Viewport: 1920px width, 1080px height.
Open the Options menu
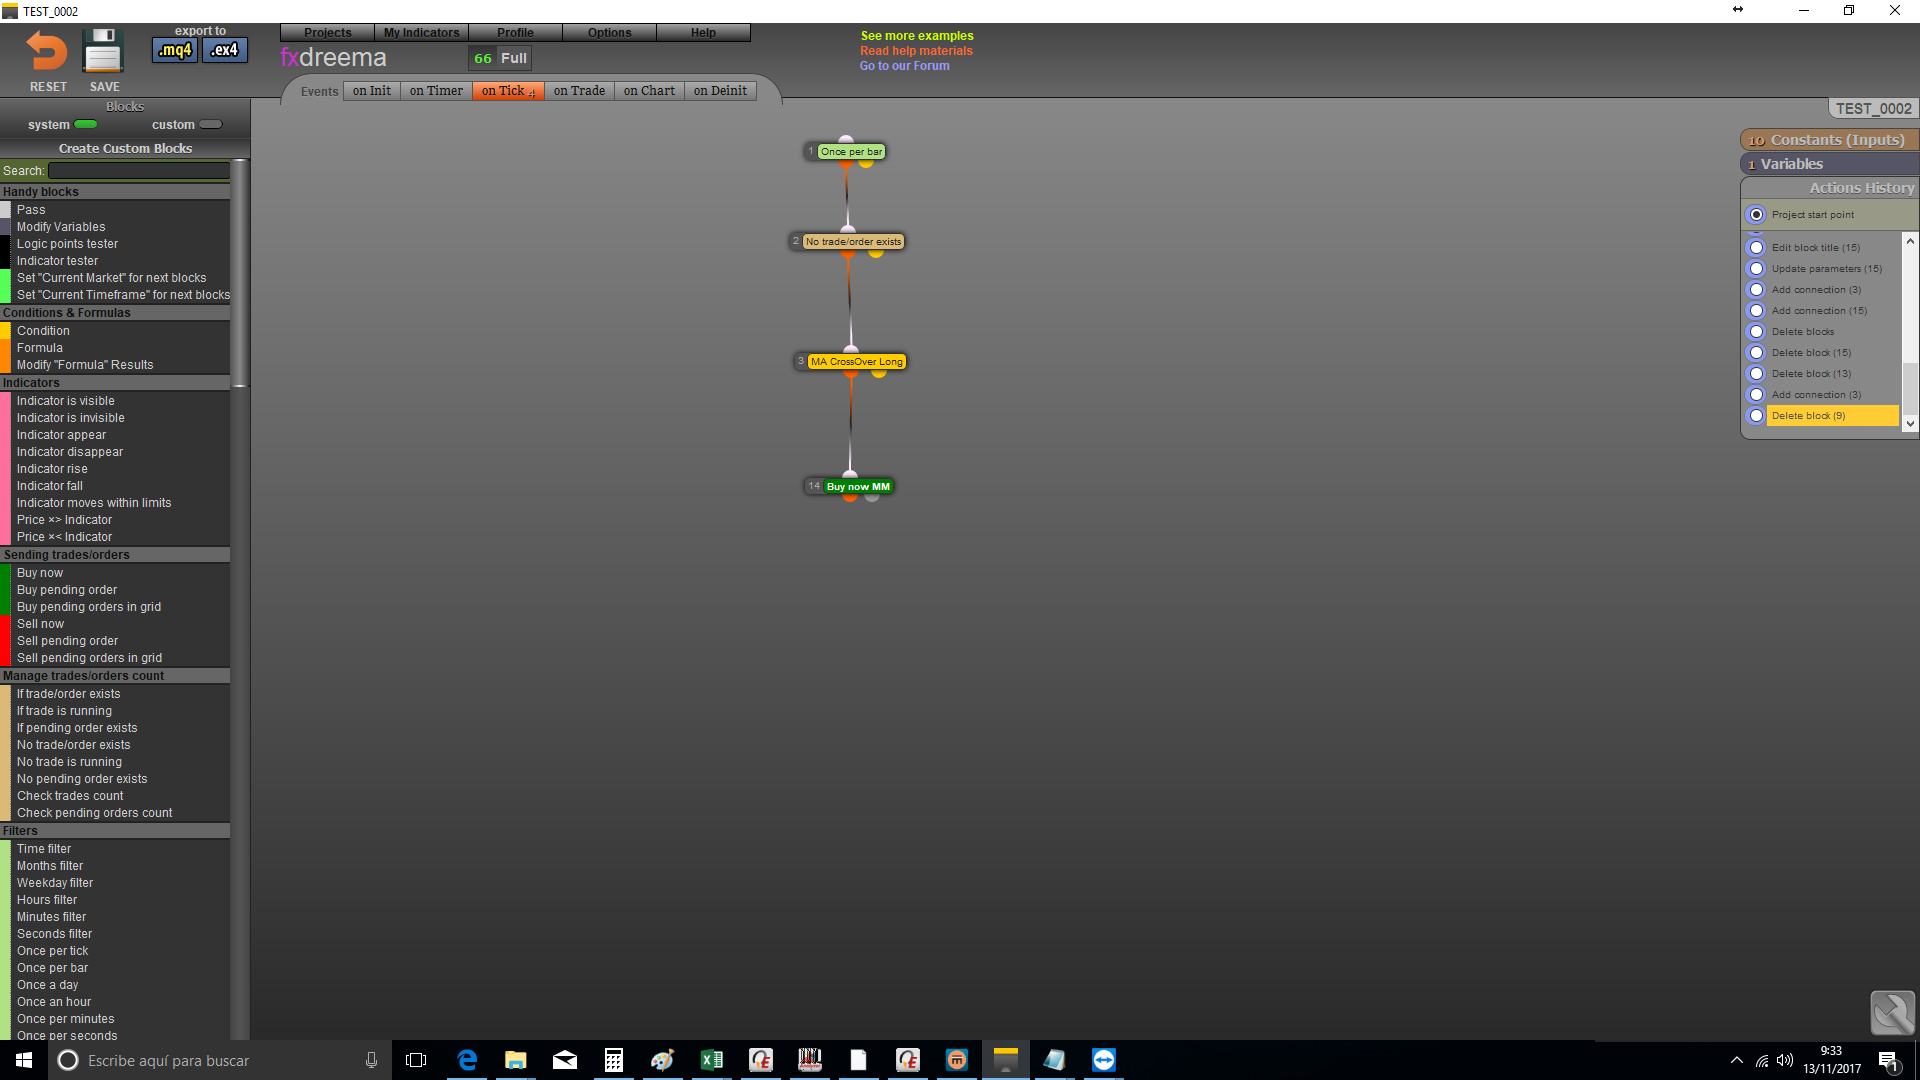(609, 33)
